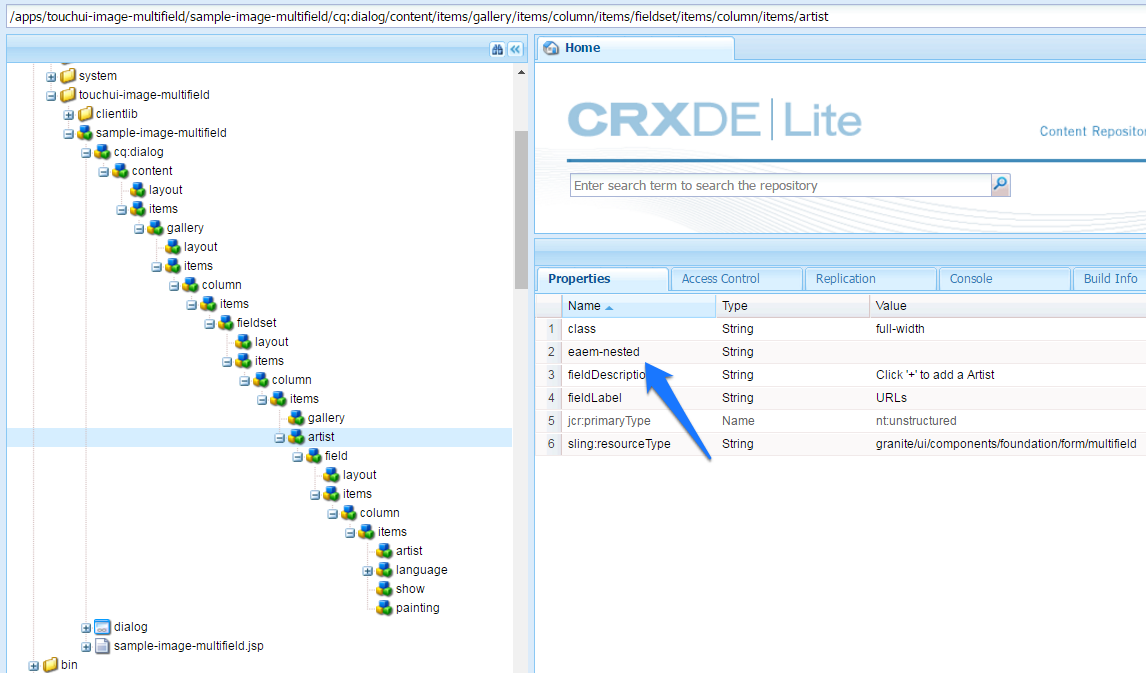Click the language node icon
This screenshot has height=673, width=1146.
pyautogui.click(x=384, y=569)
